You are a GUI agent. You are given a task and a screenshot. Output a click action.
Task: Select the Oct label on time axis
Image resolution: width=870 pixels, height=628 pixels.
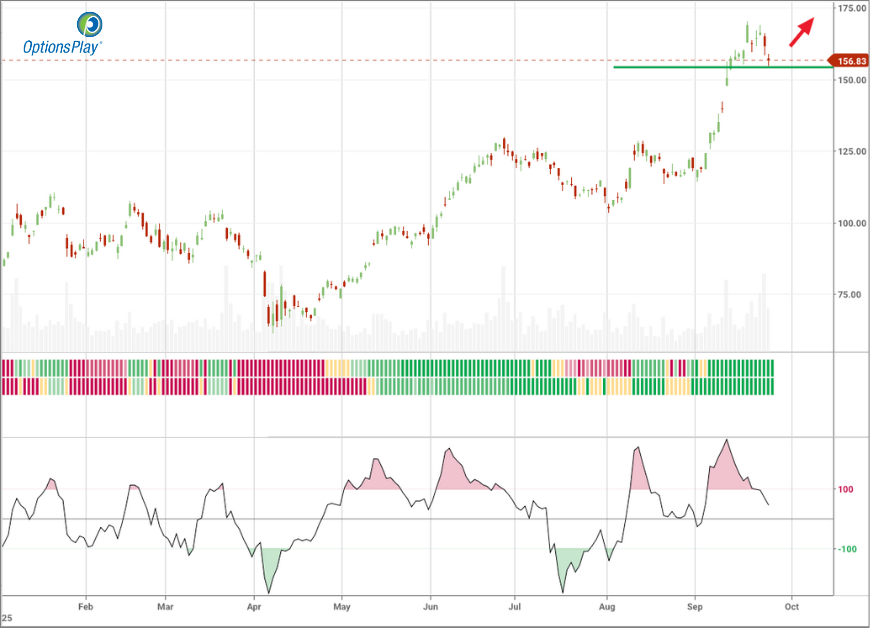pos(791,606)
